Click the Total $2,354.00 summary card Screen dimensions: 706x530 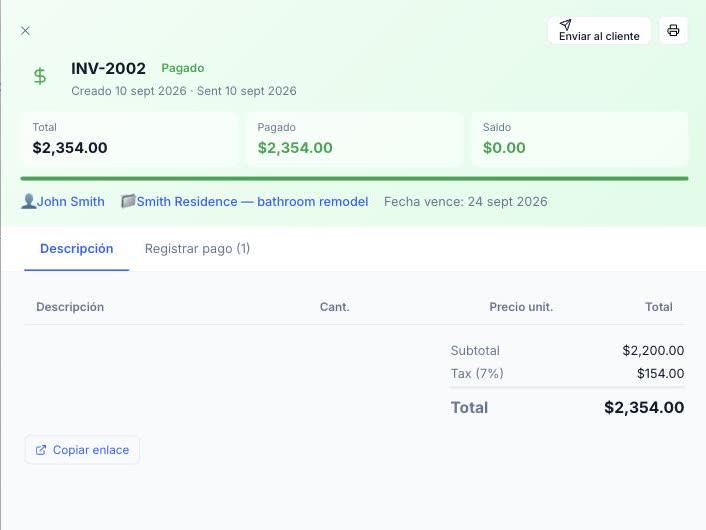[x=131, y=140]
